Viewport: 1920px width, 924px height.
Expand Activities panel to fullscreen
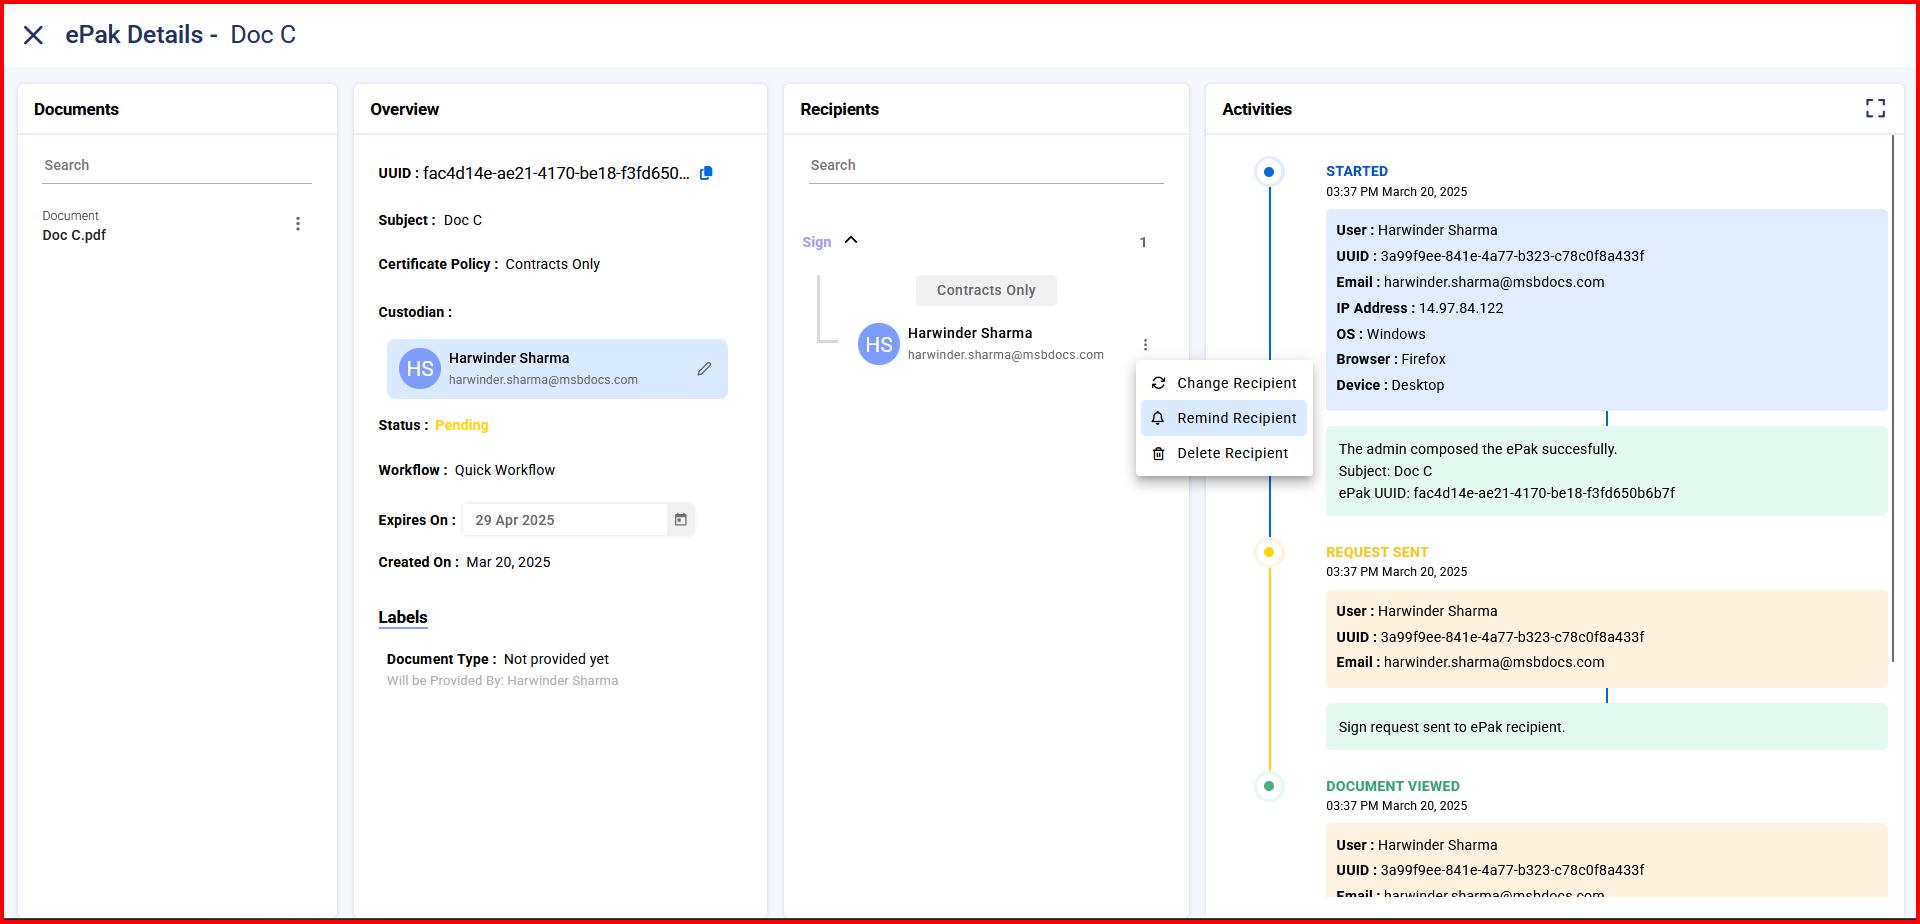1875,109
